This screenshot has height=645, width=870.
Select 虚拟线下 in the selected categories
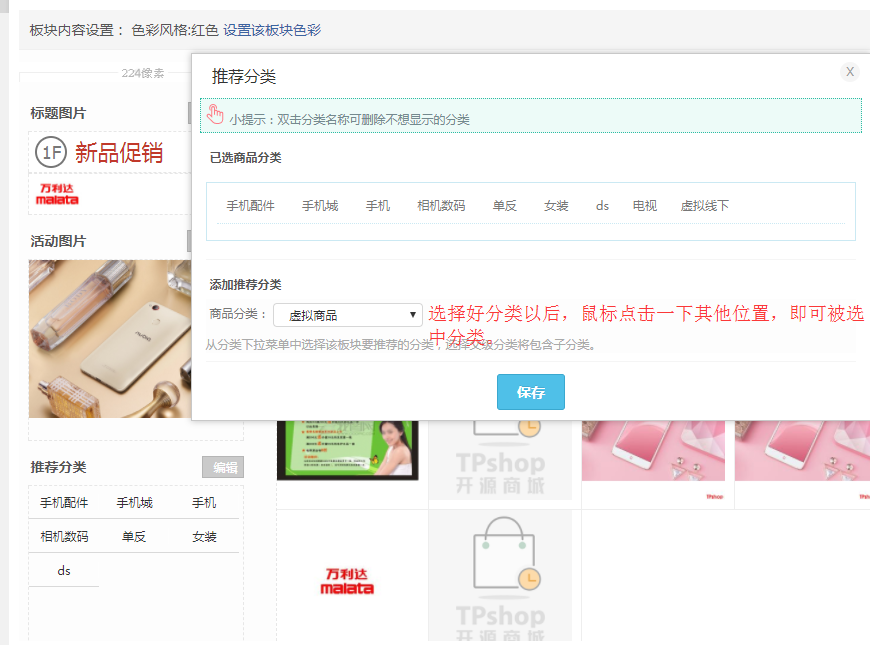[704, 206]
